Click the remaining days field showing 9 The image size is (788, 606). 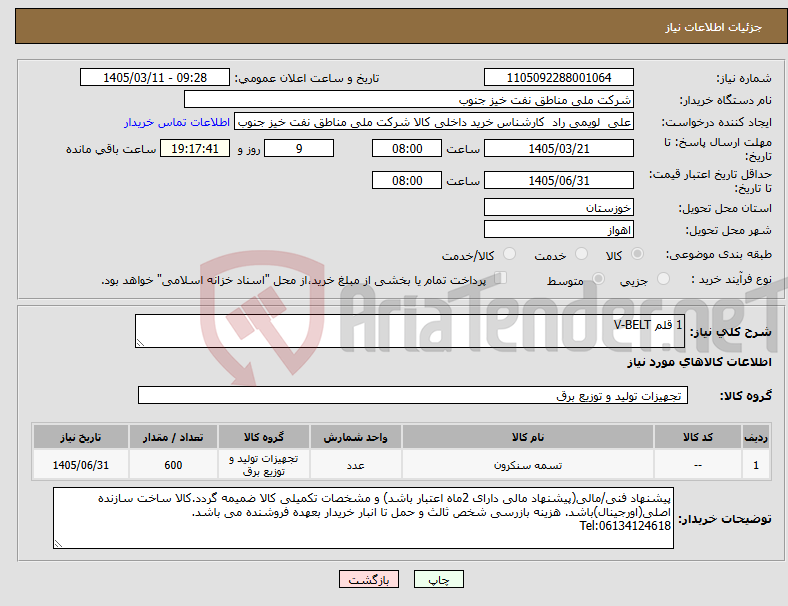pos(299,148)
